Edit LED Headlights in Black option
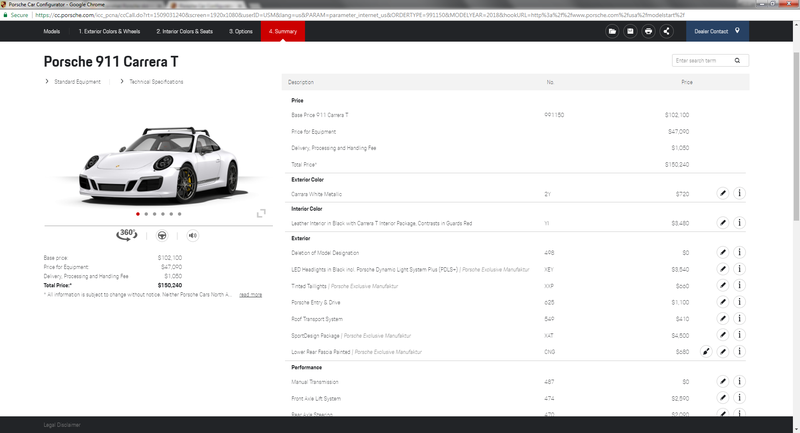The image size is (800, 433). click(x=722, y=269)
